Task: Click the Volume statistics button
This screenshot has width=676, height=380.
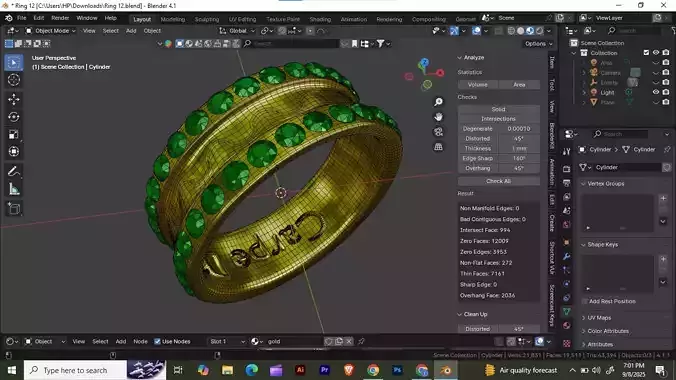Action: pyautogui.click(x=478, y=85)
